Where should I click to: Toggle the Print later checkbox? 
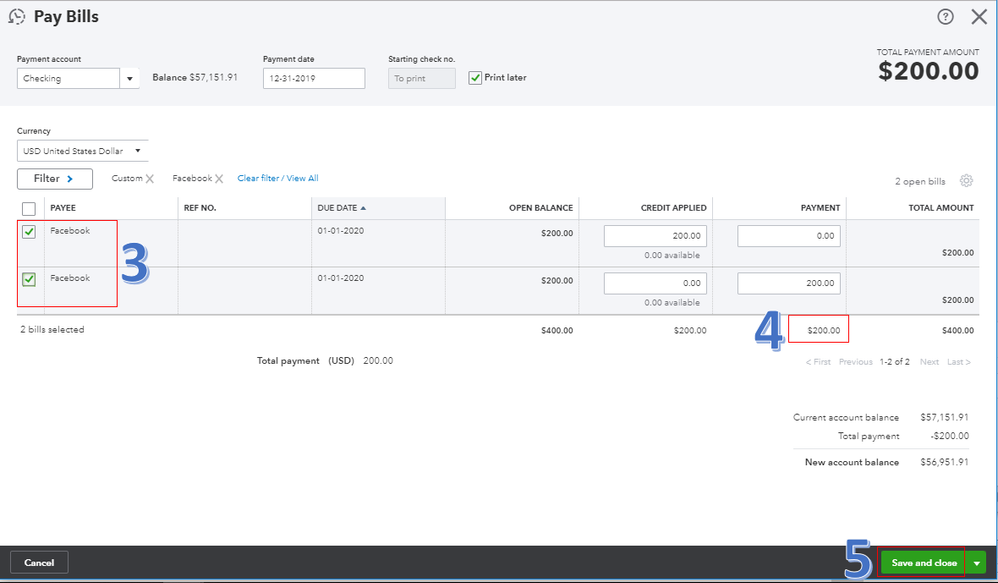pos(475,78)
